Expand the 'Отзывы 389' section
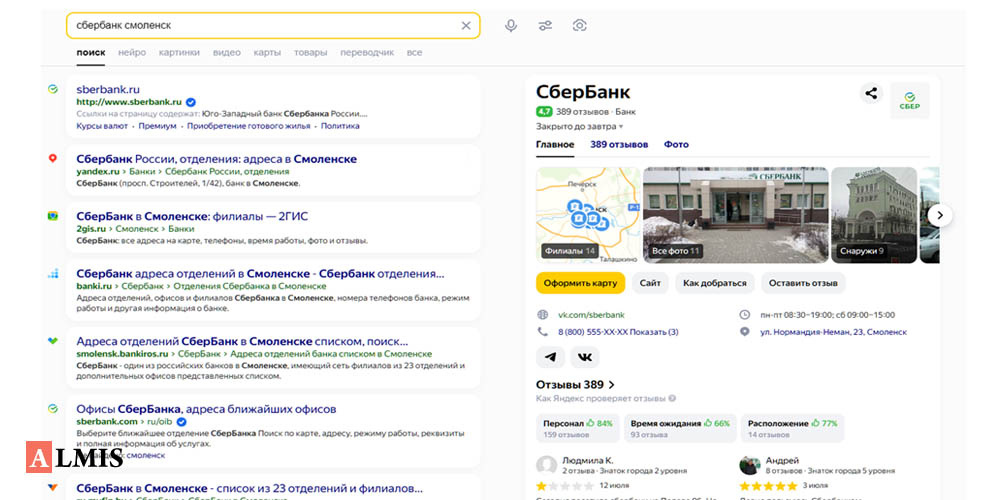 [575, 385]
